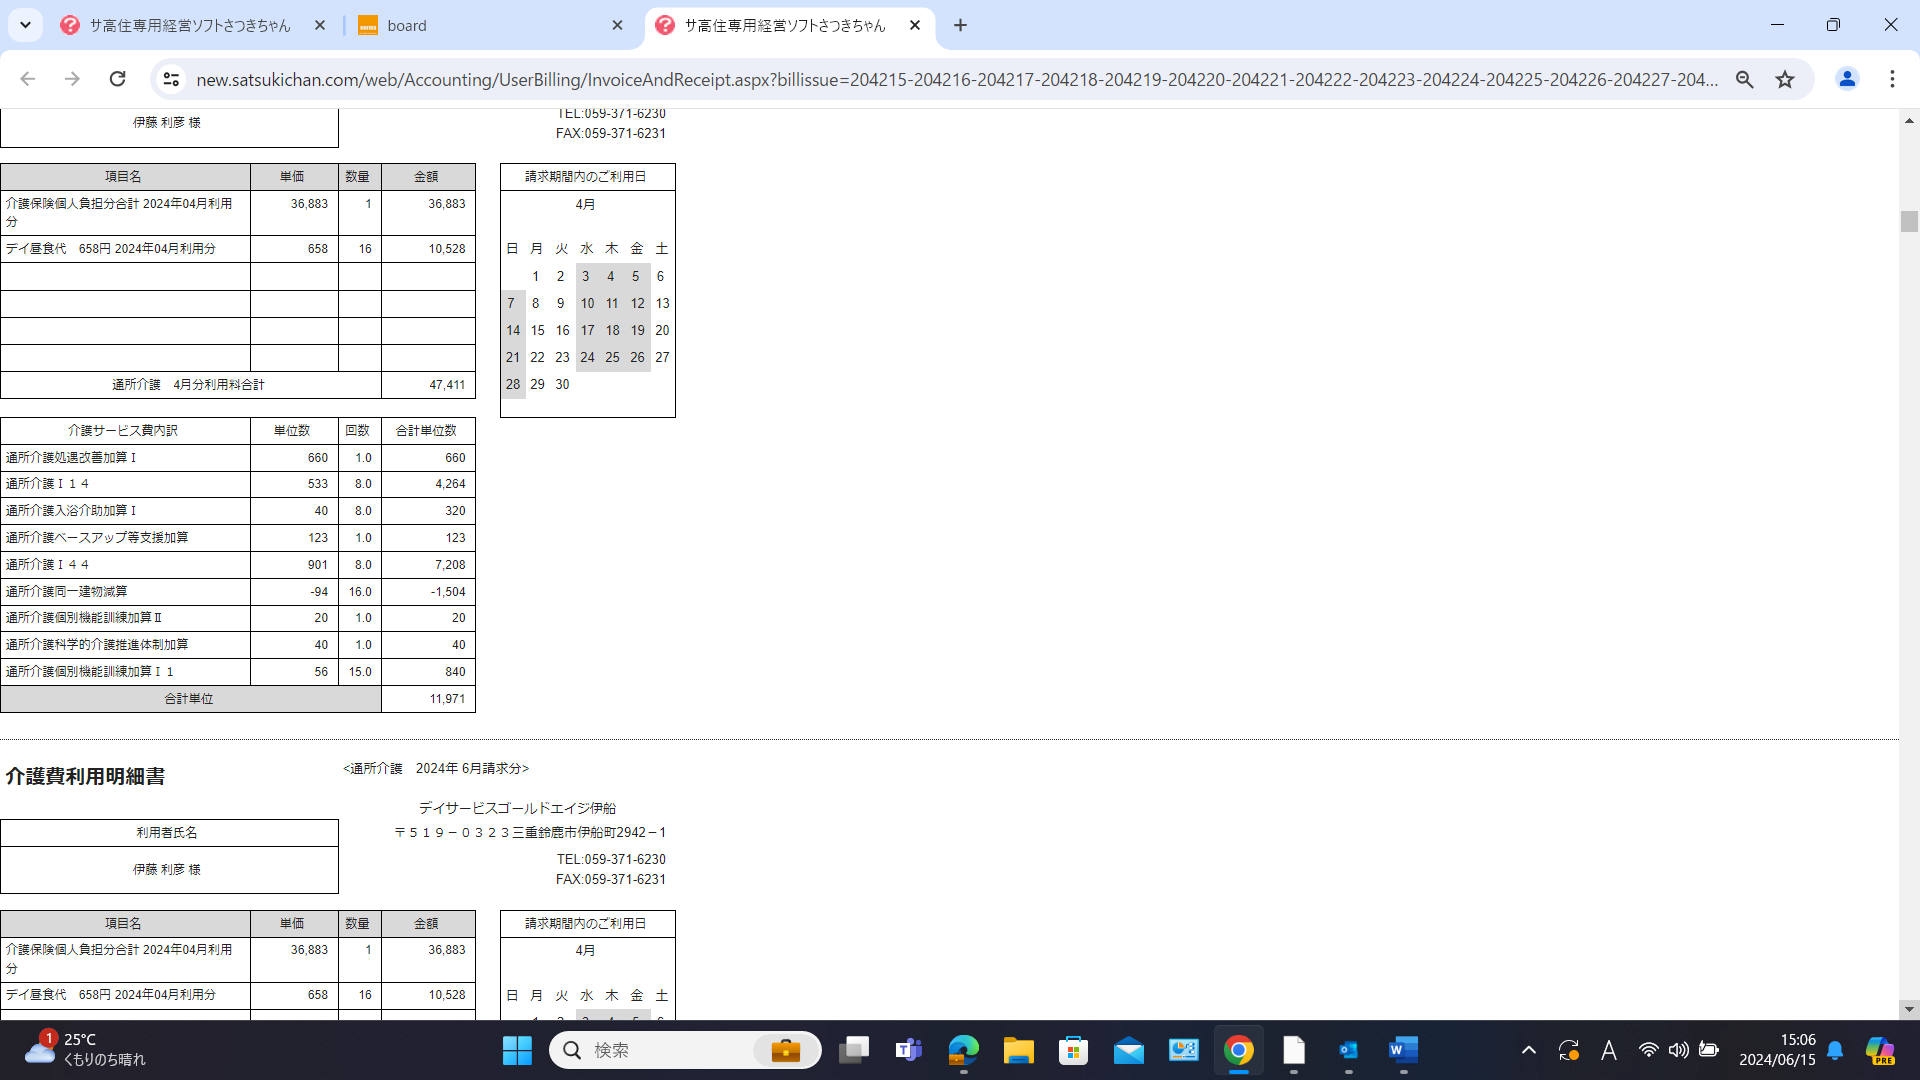
Task: Open Chrome profile avatar menu
Action: pos(1847,79)
